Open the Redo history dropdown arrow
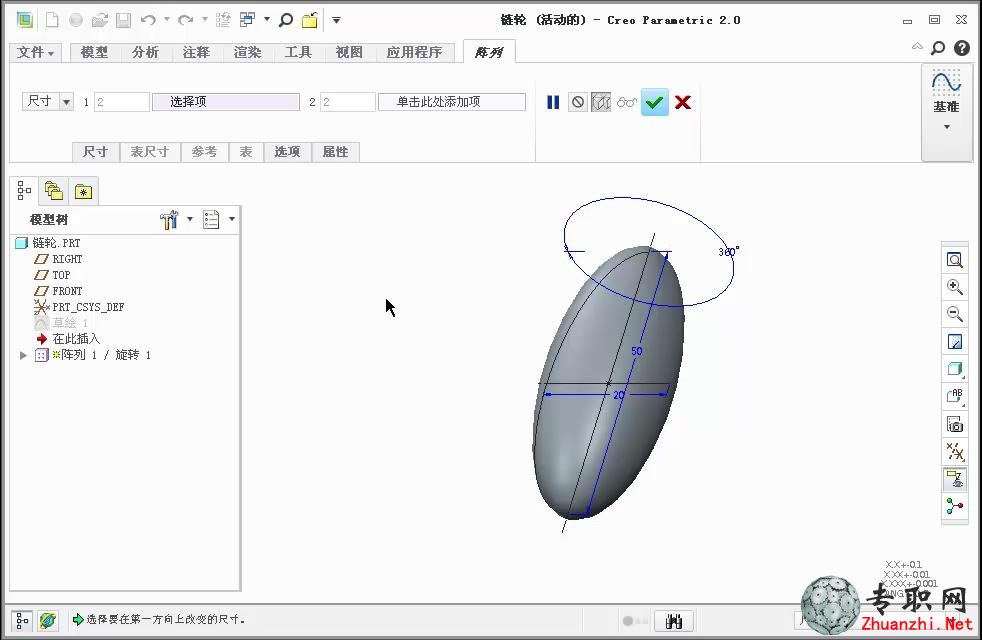The image size is (982, 640). coord(205,20)
